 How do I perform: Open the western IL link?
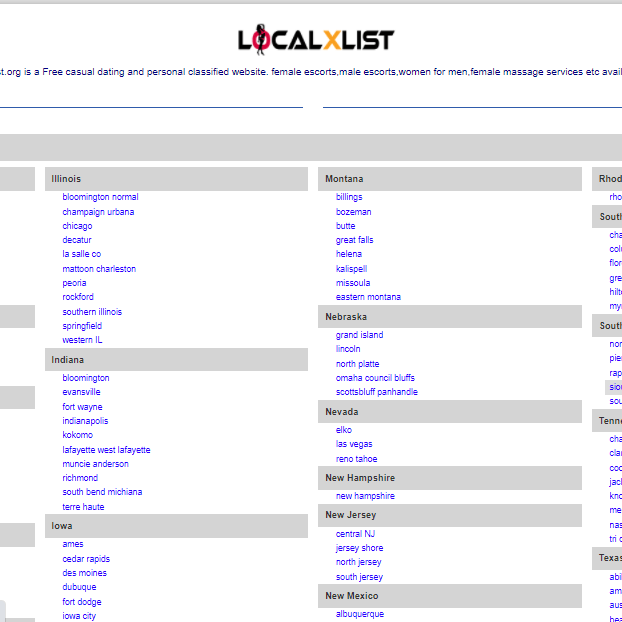(x=82, y=340)
